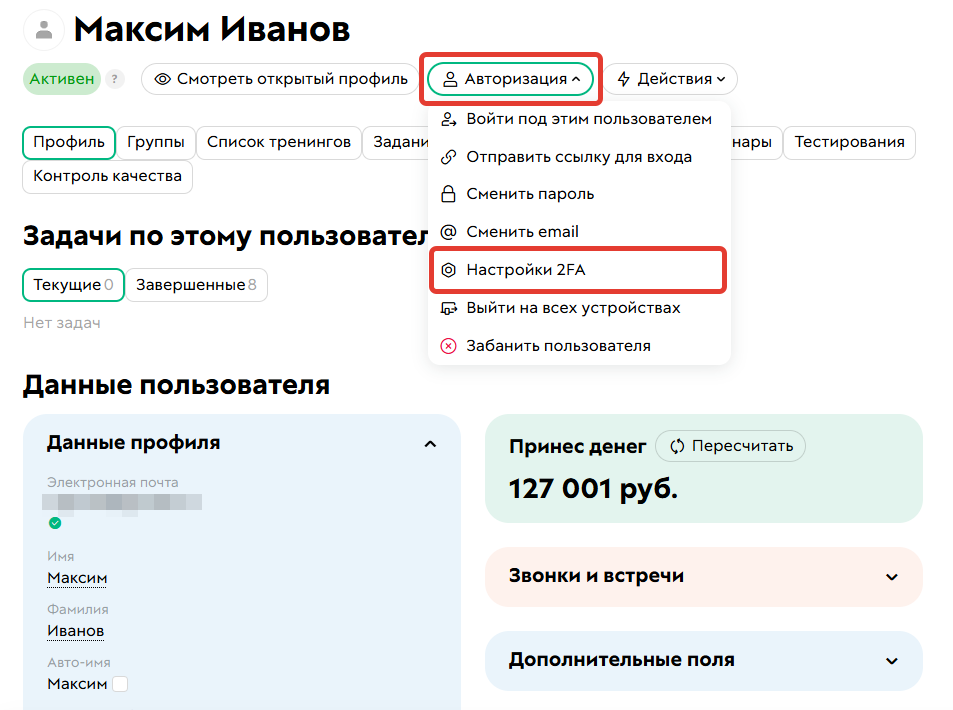Open the Список тренингов tab

(x=280, y=142)
